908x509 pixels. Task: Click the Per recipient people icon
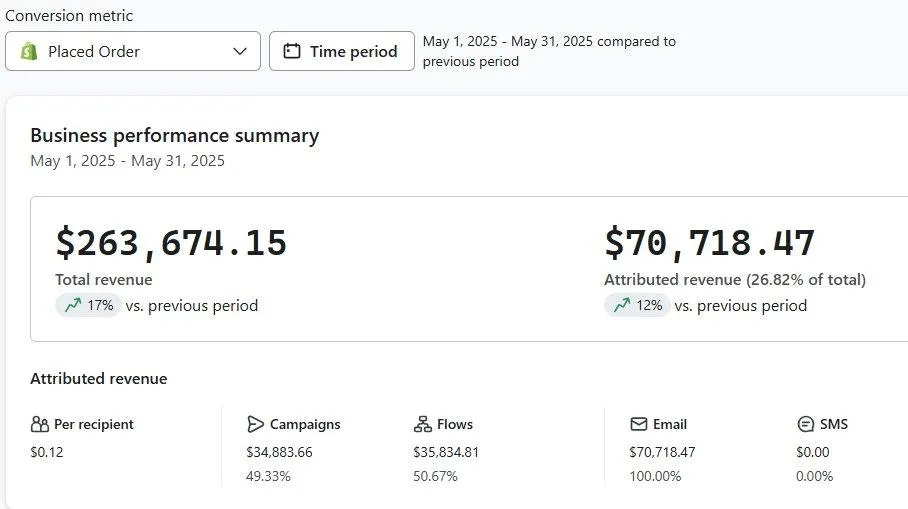(40, 424)
